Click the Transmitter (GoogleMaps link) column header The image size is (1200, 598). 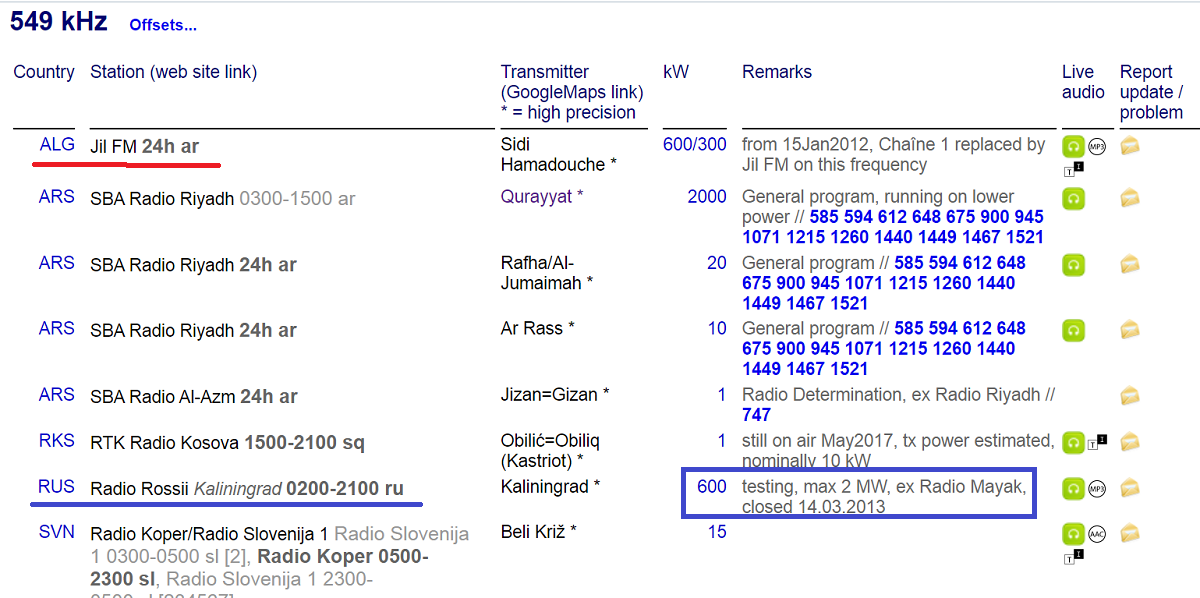pos(572,92)
